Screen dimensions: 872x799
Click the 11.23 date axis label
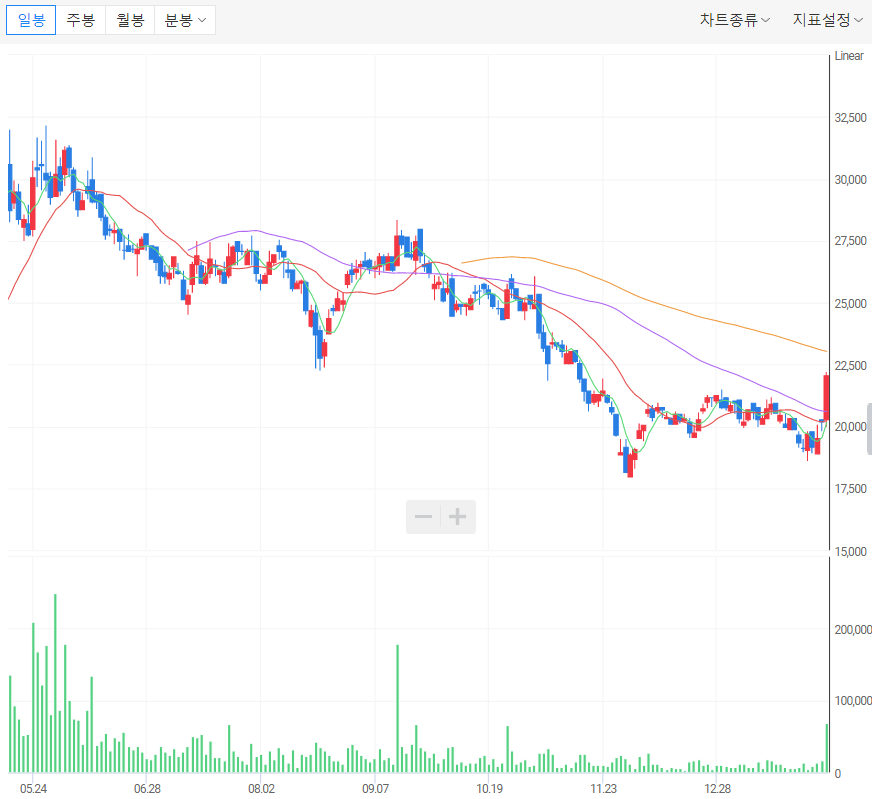click(603, 788)
